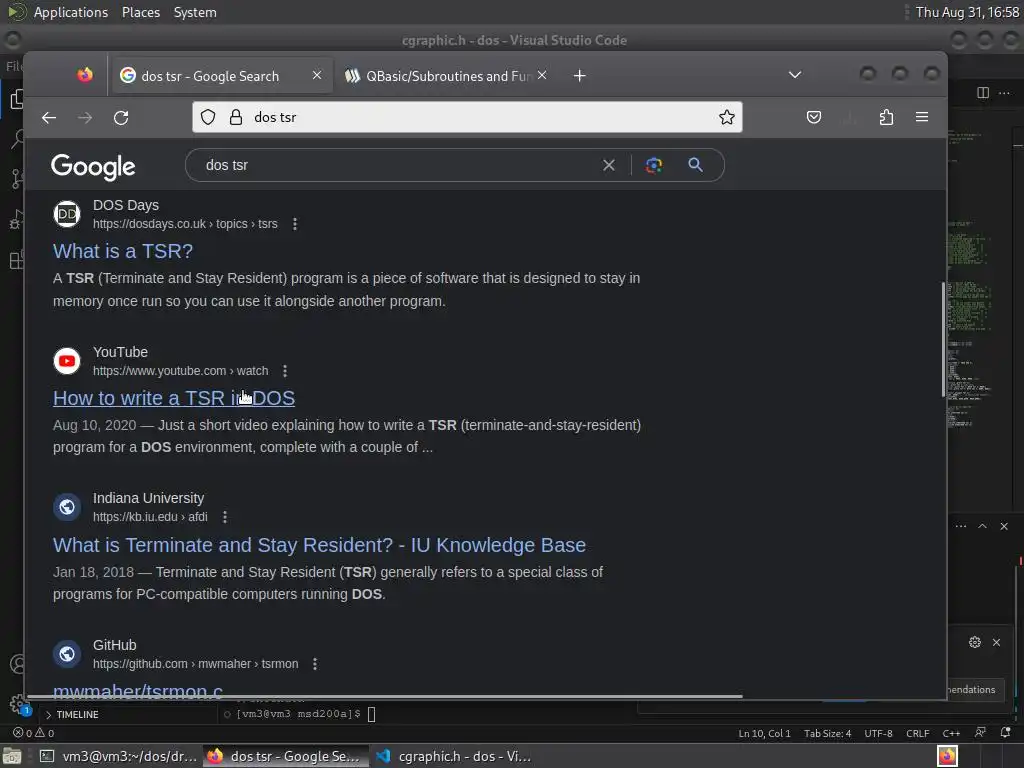Select UTF-8 encoding in status bar
1024x768 pixels.
(878, 733)
